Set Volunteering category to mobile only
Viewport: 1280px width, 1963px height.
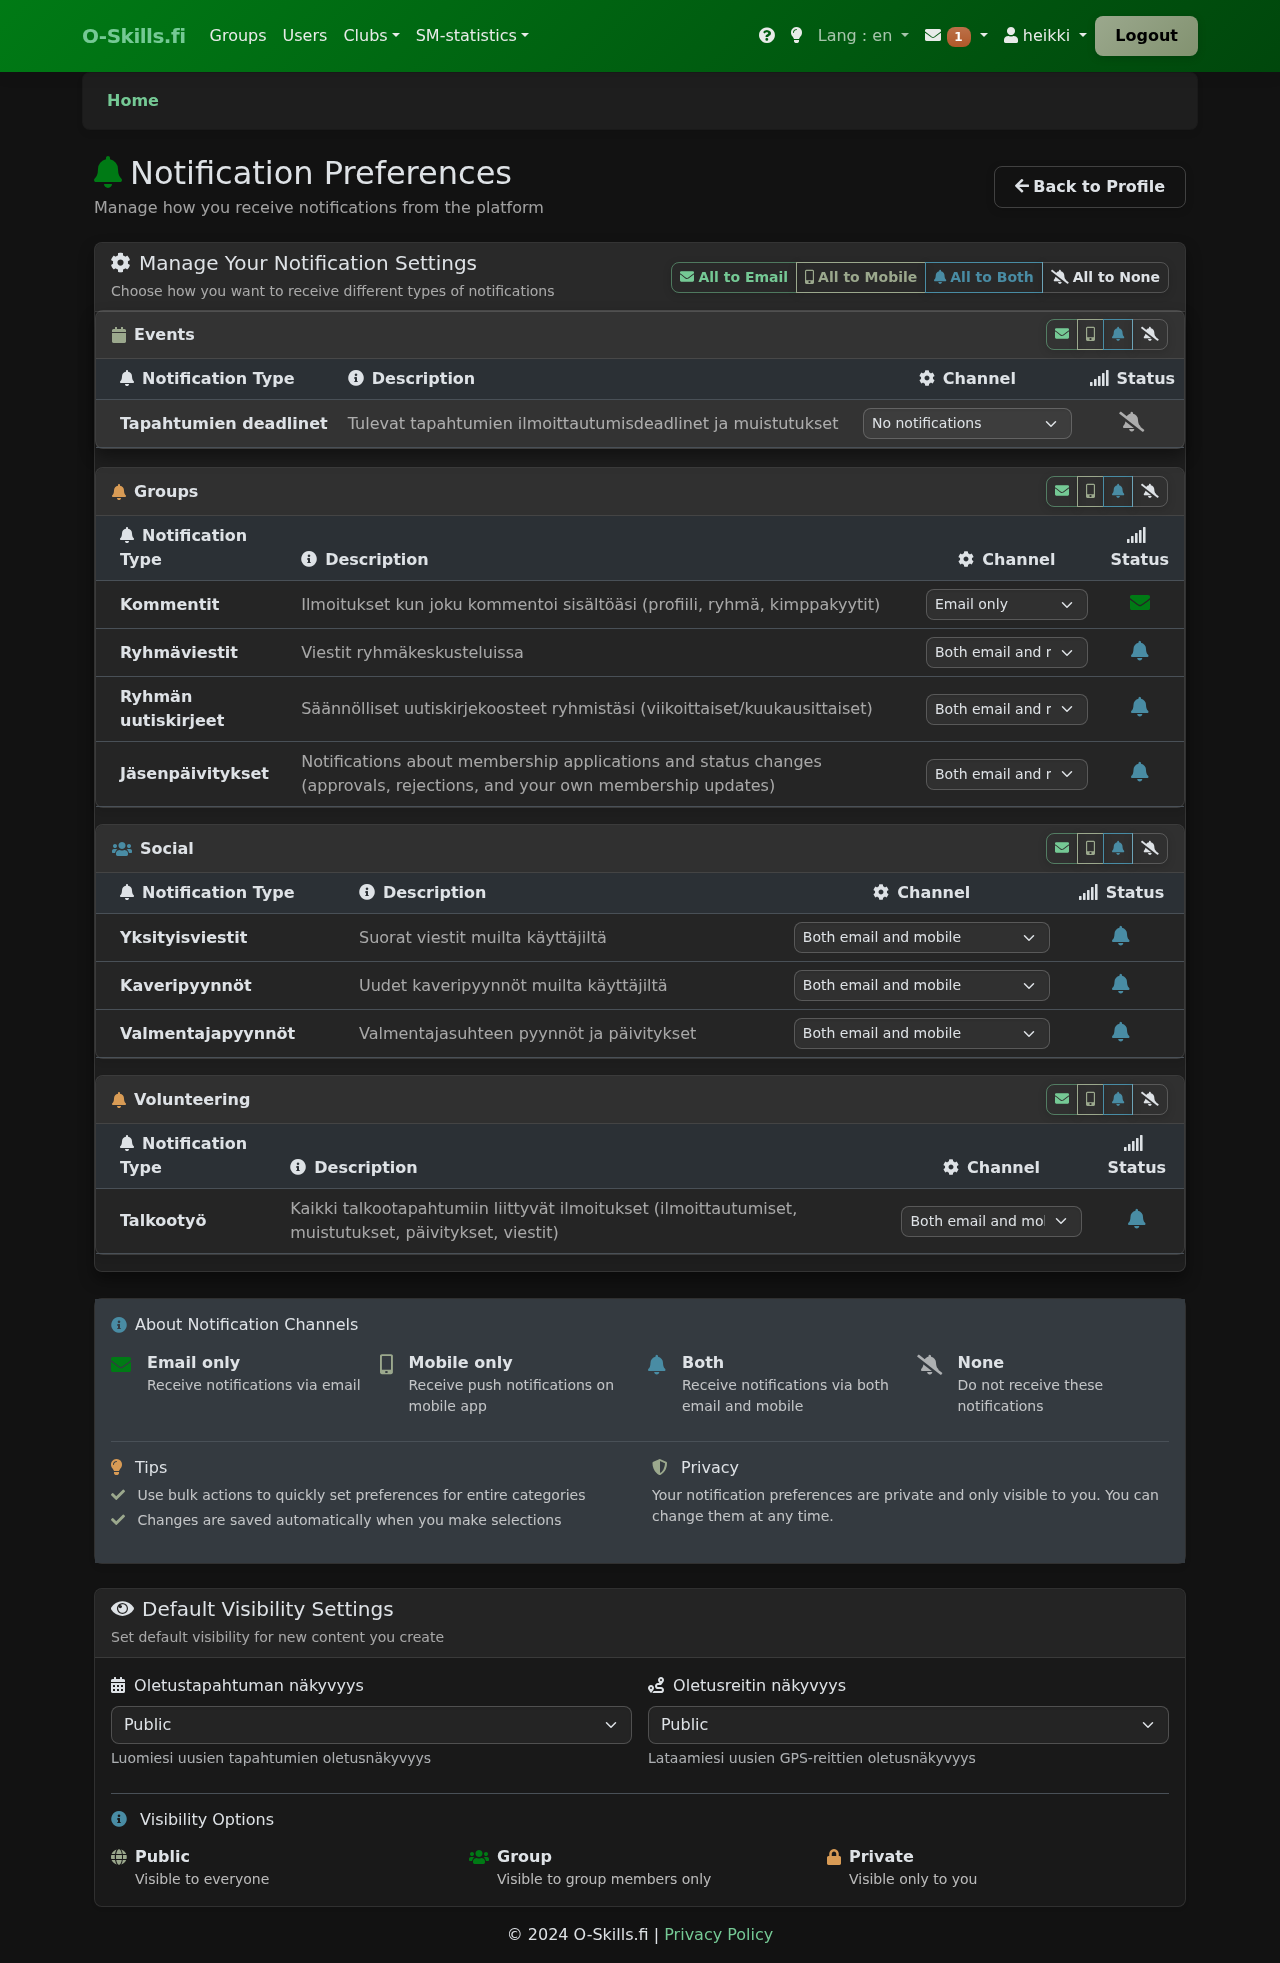coord(1090,1099)
